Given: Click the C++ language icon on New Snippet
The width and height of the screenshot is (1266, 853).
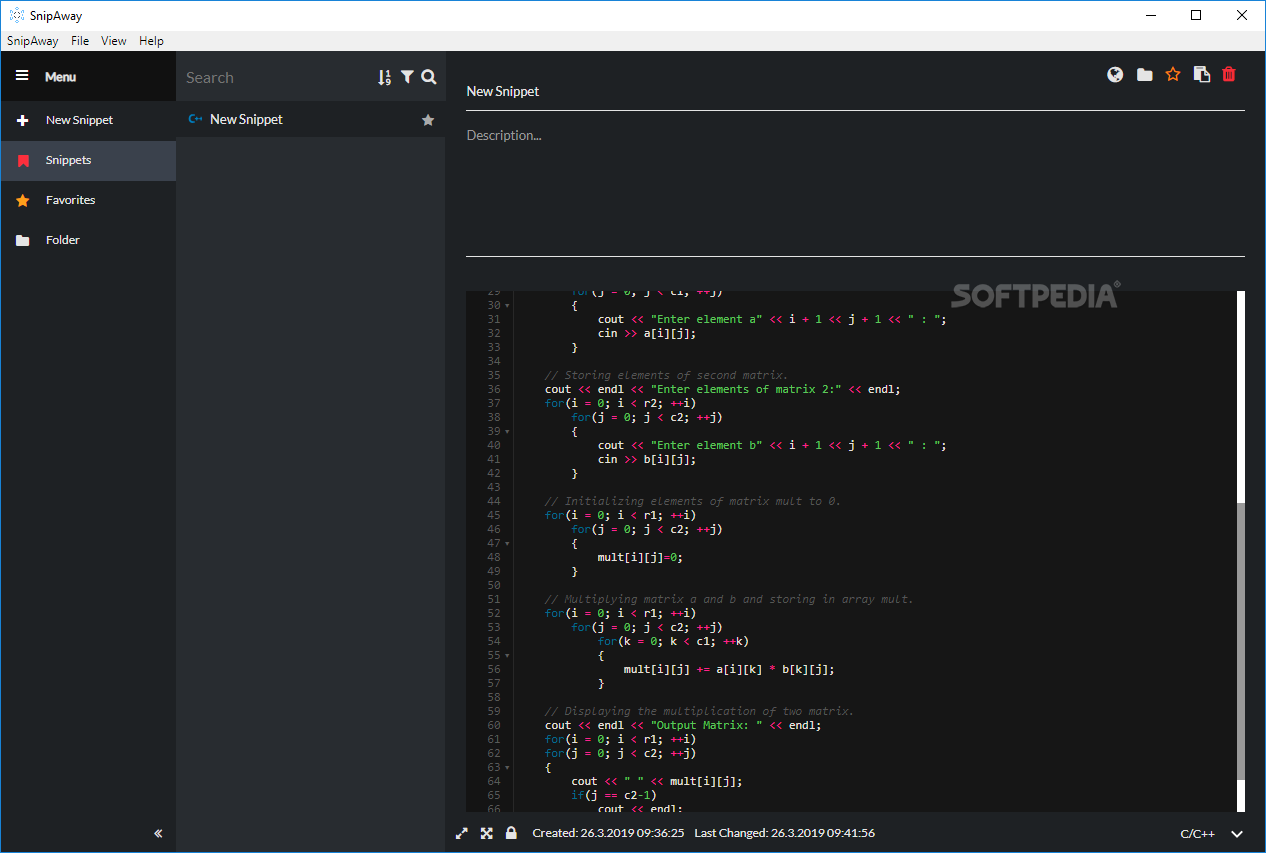Looking at the screenshot, I should point(196,119).
